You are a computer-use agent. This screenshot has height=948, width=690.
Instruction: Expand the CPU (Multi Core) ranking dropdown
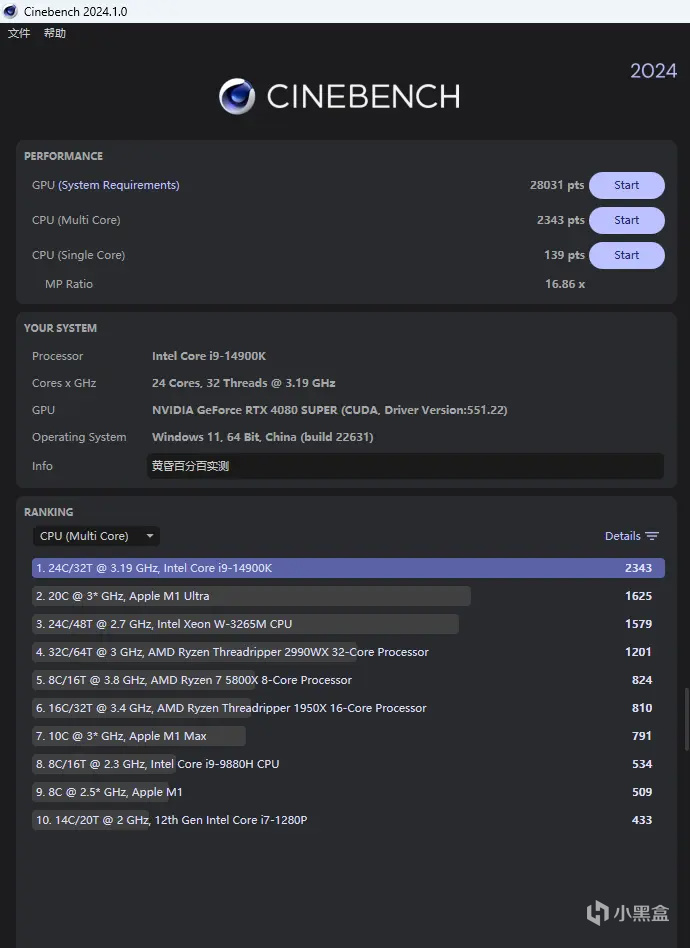click(96, 536)
